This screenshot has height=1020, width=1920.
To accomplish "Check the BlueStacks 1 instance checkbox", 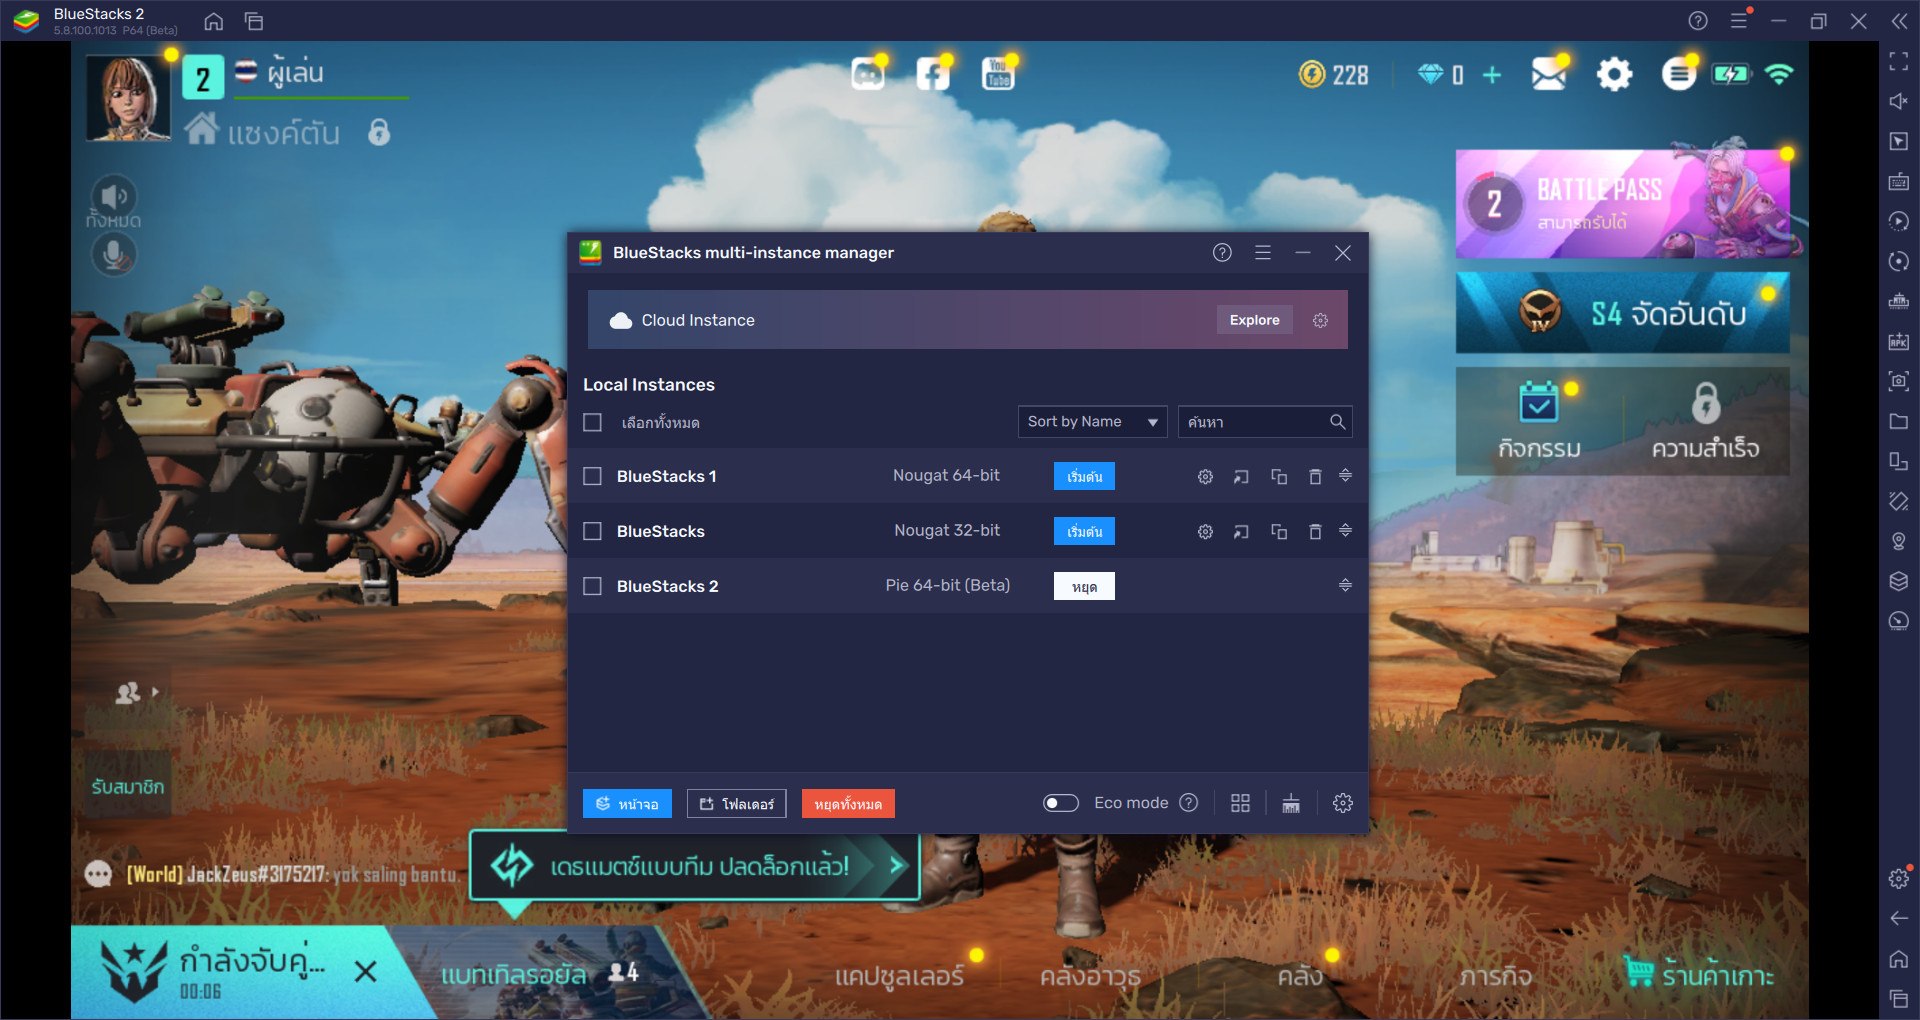I will coord(592,476).
